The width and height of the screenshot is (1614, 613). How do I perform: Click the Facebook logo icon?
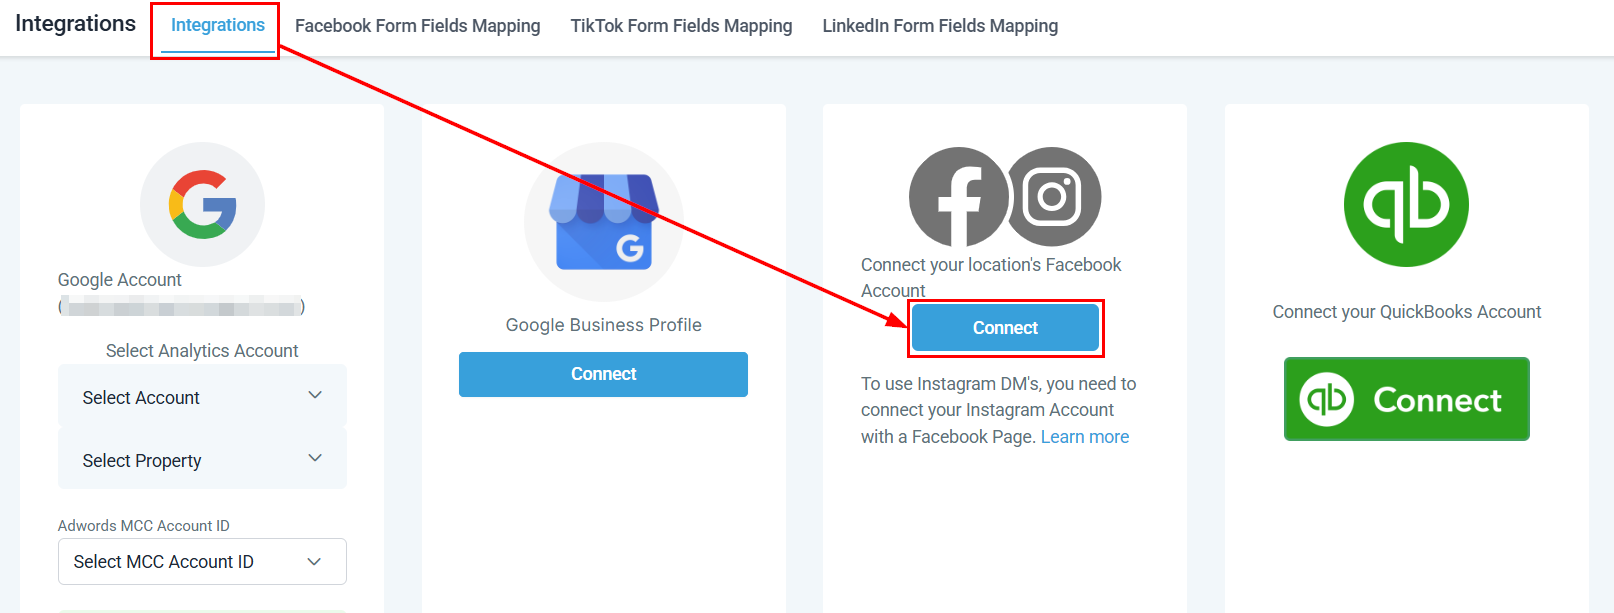pyautogui.click(x=958, y=197)
